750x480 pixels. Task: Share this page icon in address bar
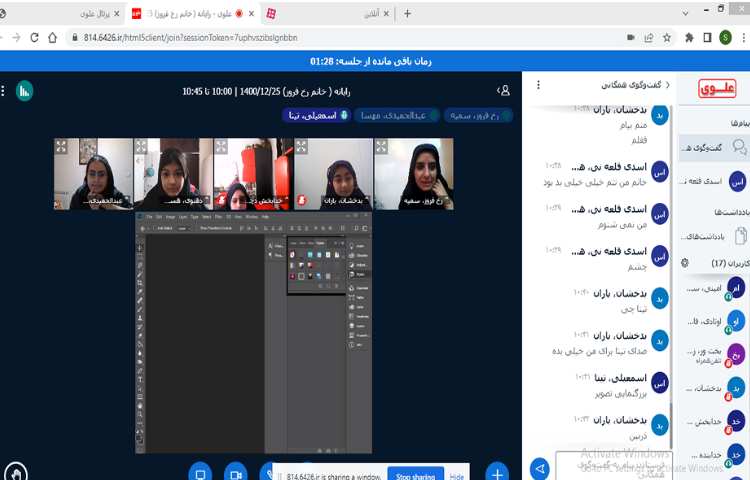[649, 37]
